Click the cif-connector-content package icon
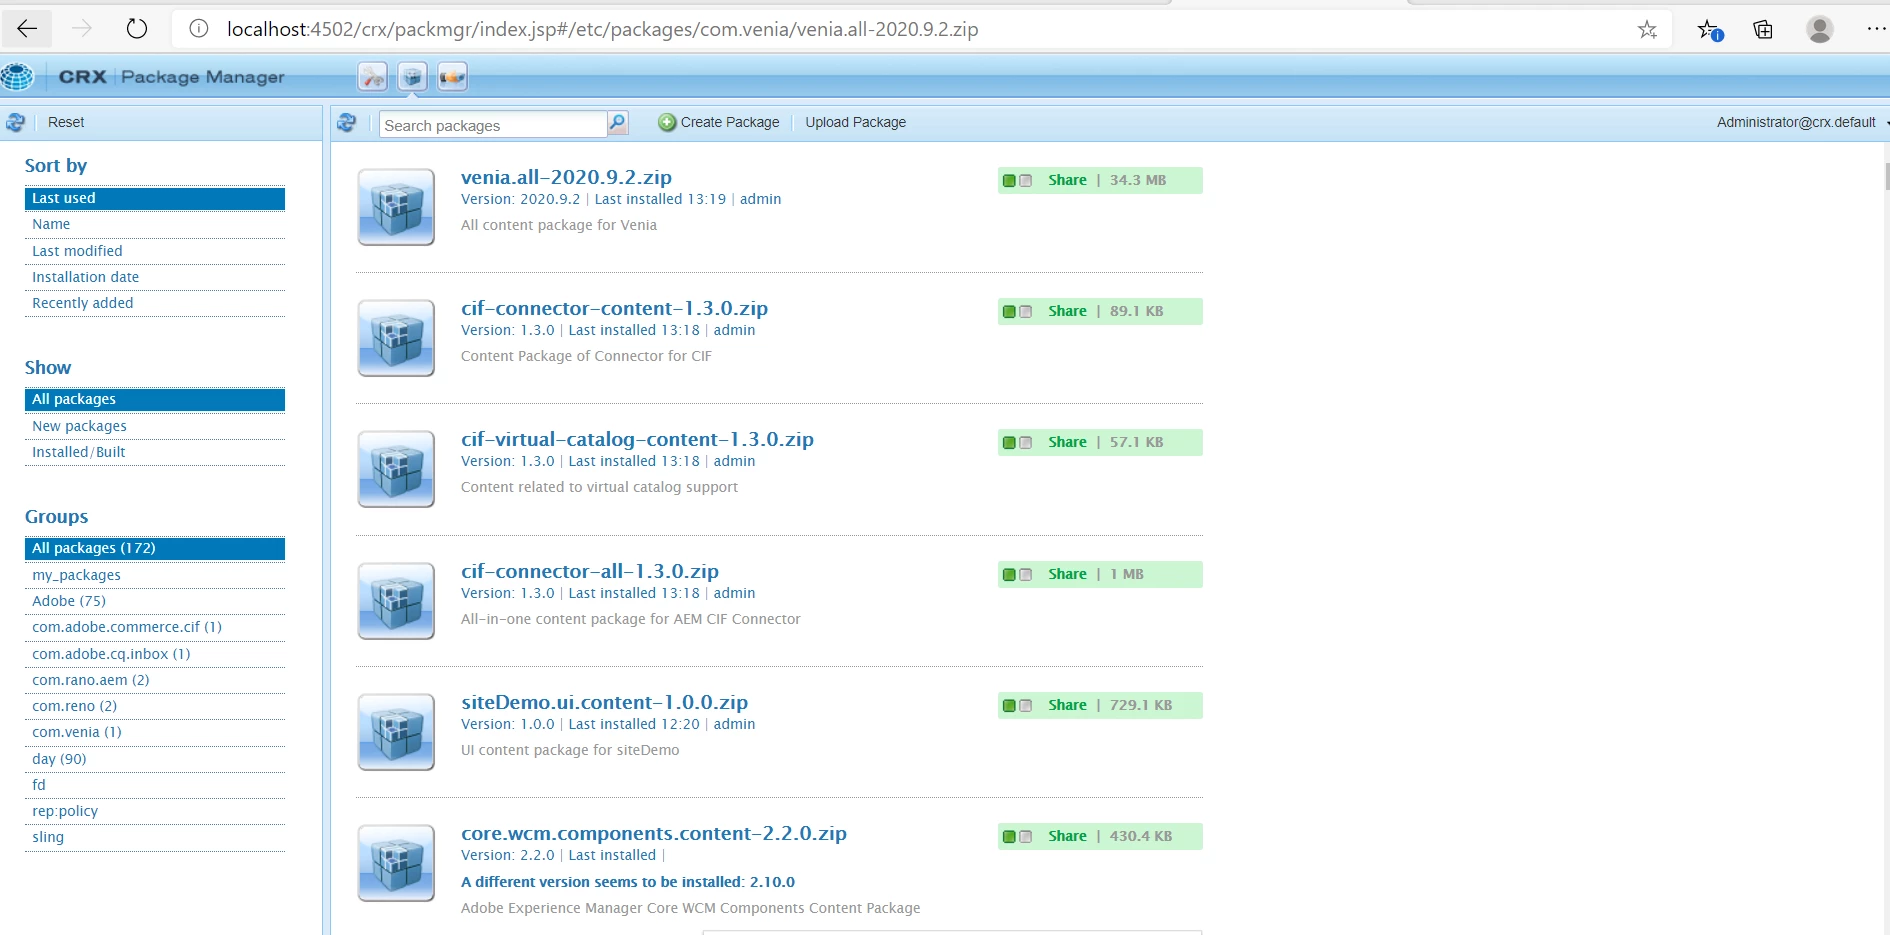 point(396,338)
